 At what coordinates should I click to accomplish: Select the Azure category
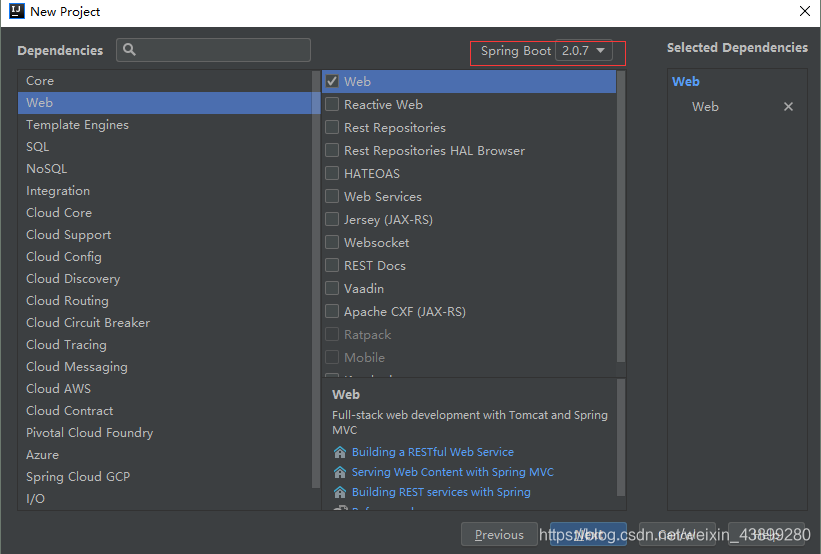(x=165, y=455)
